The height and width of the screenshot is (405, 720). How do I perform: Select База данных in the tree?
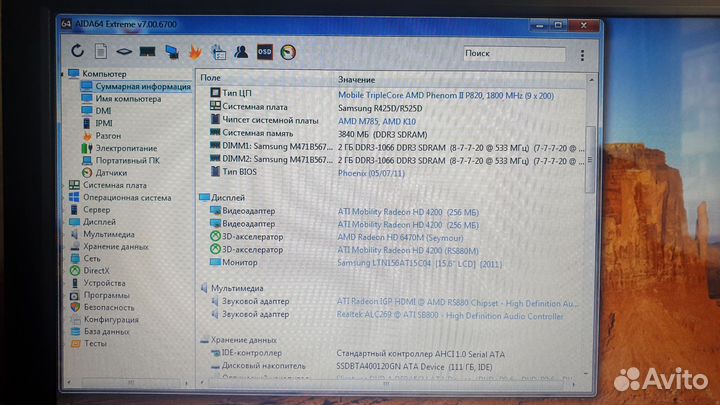point(106,332)
